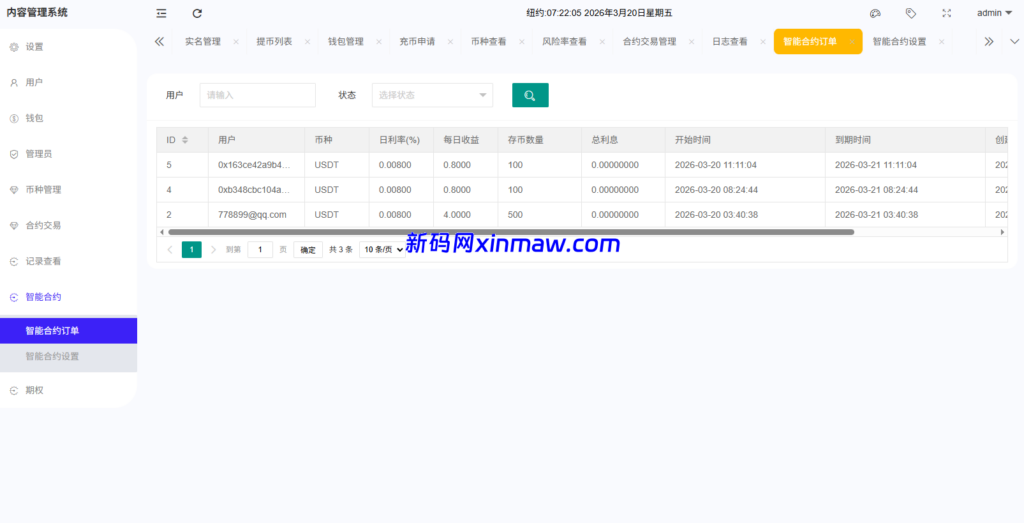Switch to the 合约交易管理 tab
The height and width of the screenshot is (523, 1024).
[649, 41]
